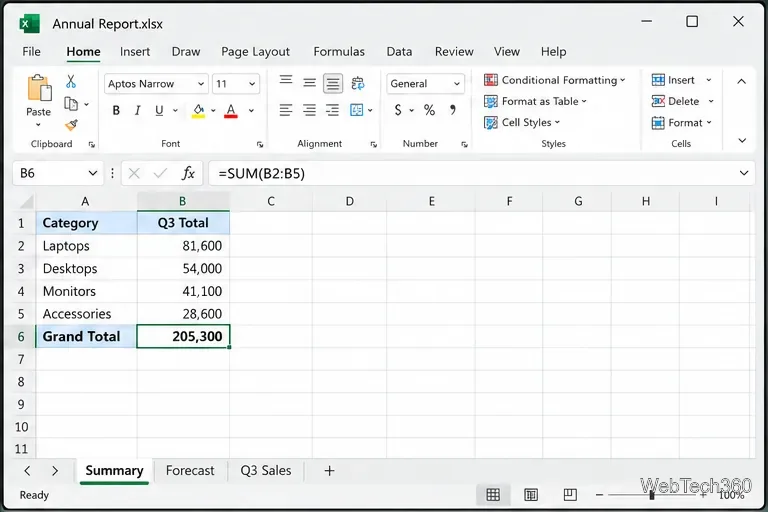This screenshot has height=512, width=768.
Task: Switch to Normal view in status bar
Action: pyautogui.click(x=493, y=495)
